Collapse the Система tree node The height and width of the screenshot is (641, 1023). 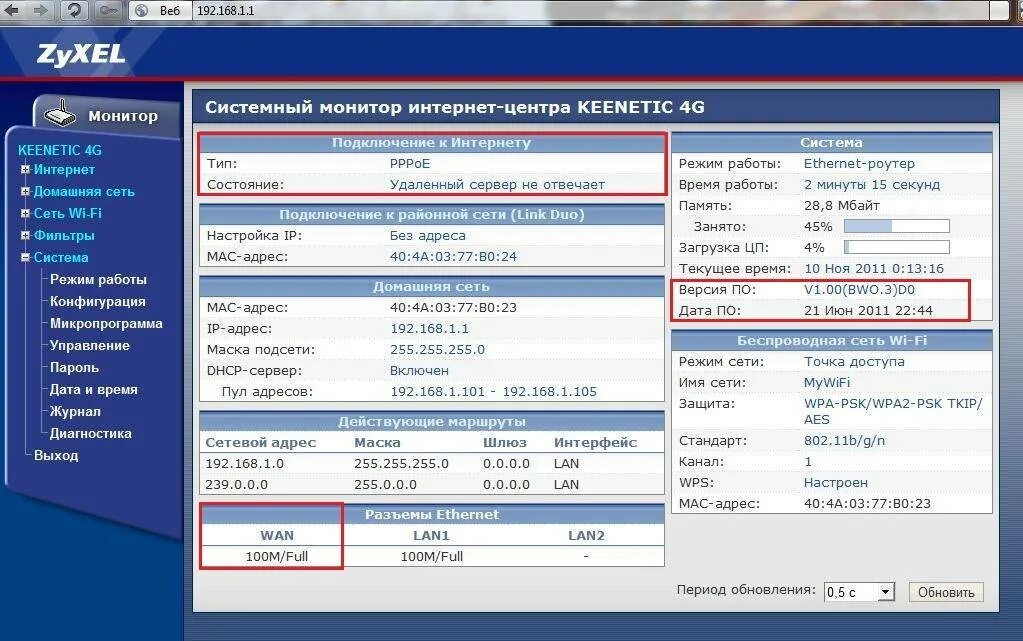point(25,257)
